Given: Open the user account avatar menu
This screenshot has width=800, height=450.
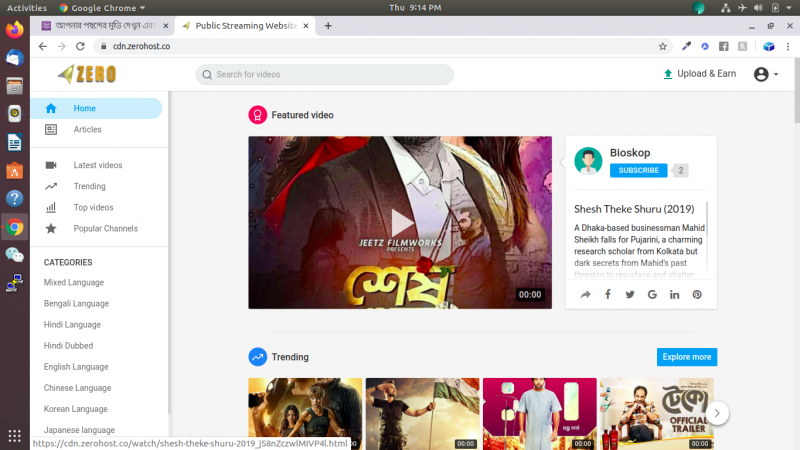Looking at the screenshot, I should 766,74.
